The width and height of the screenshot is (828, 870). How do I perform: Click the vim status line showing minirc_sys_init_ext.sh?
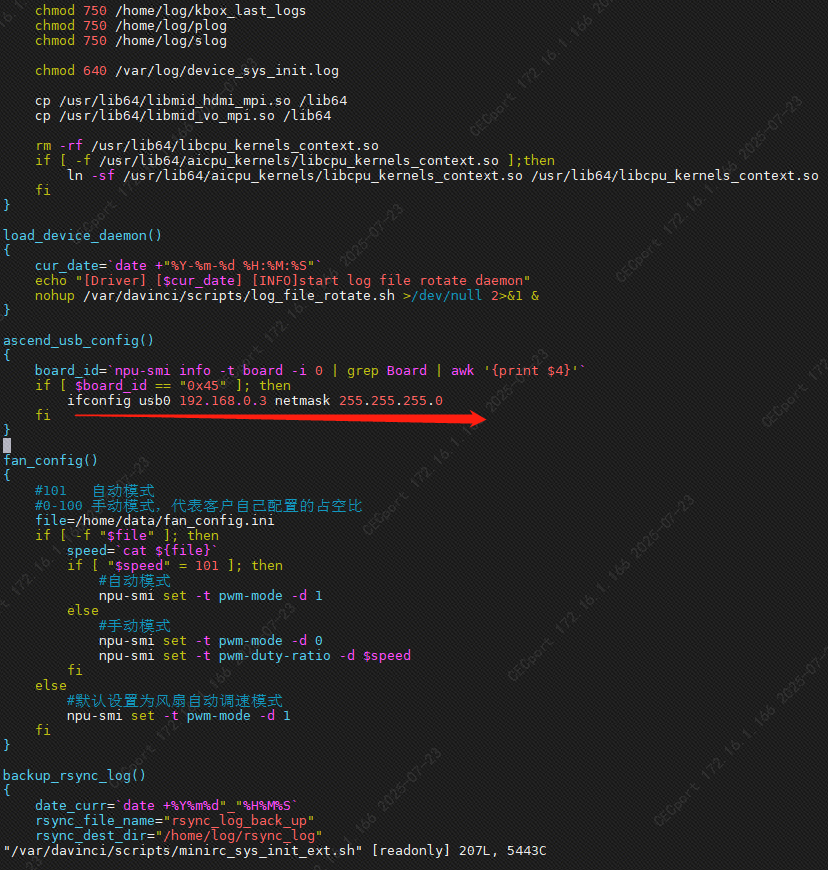(275, 851)
